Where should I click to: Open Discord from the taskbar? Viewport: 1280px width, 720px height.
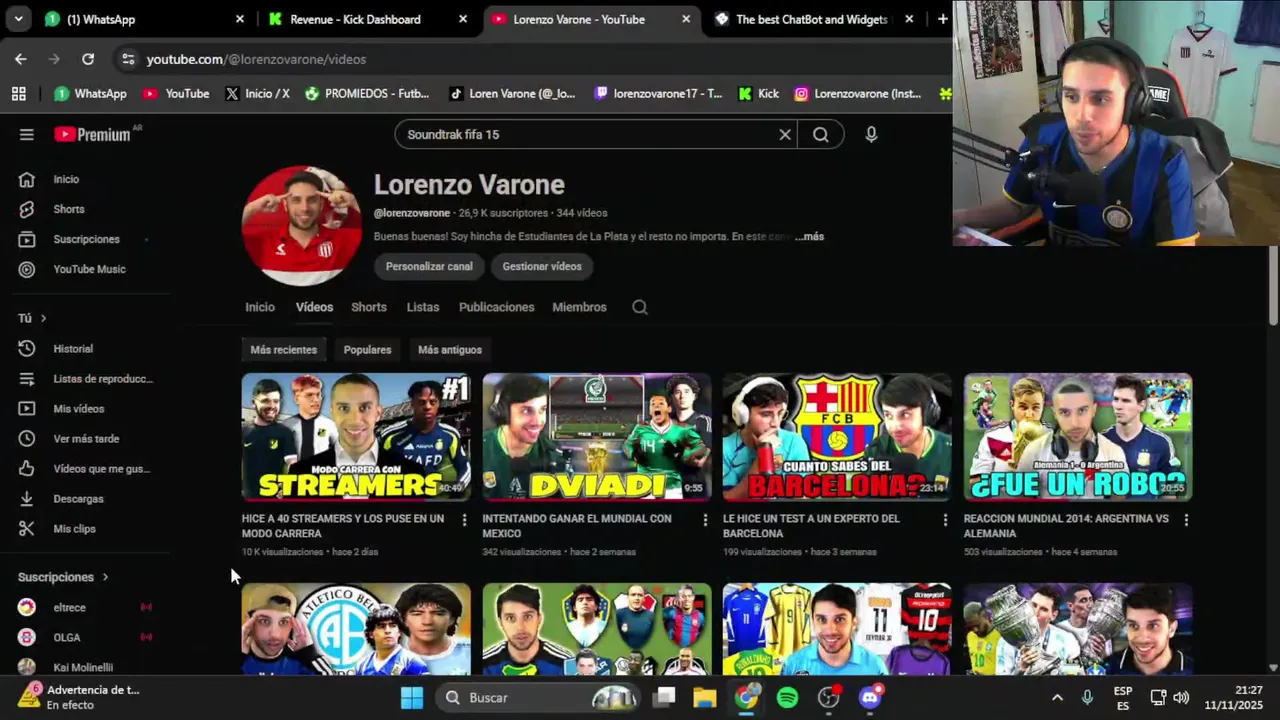(870, 698)
